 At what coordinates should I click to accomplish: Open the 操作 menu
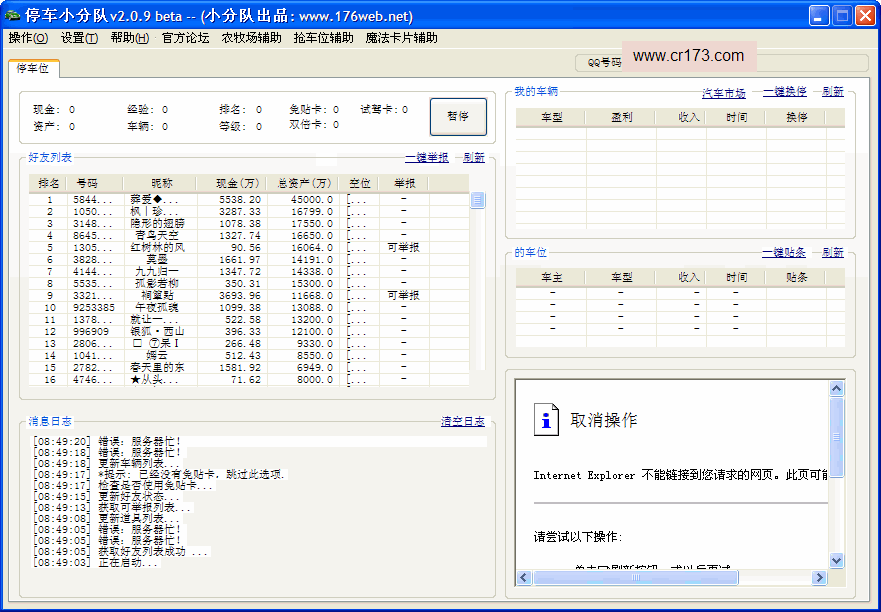click(28, 38)
